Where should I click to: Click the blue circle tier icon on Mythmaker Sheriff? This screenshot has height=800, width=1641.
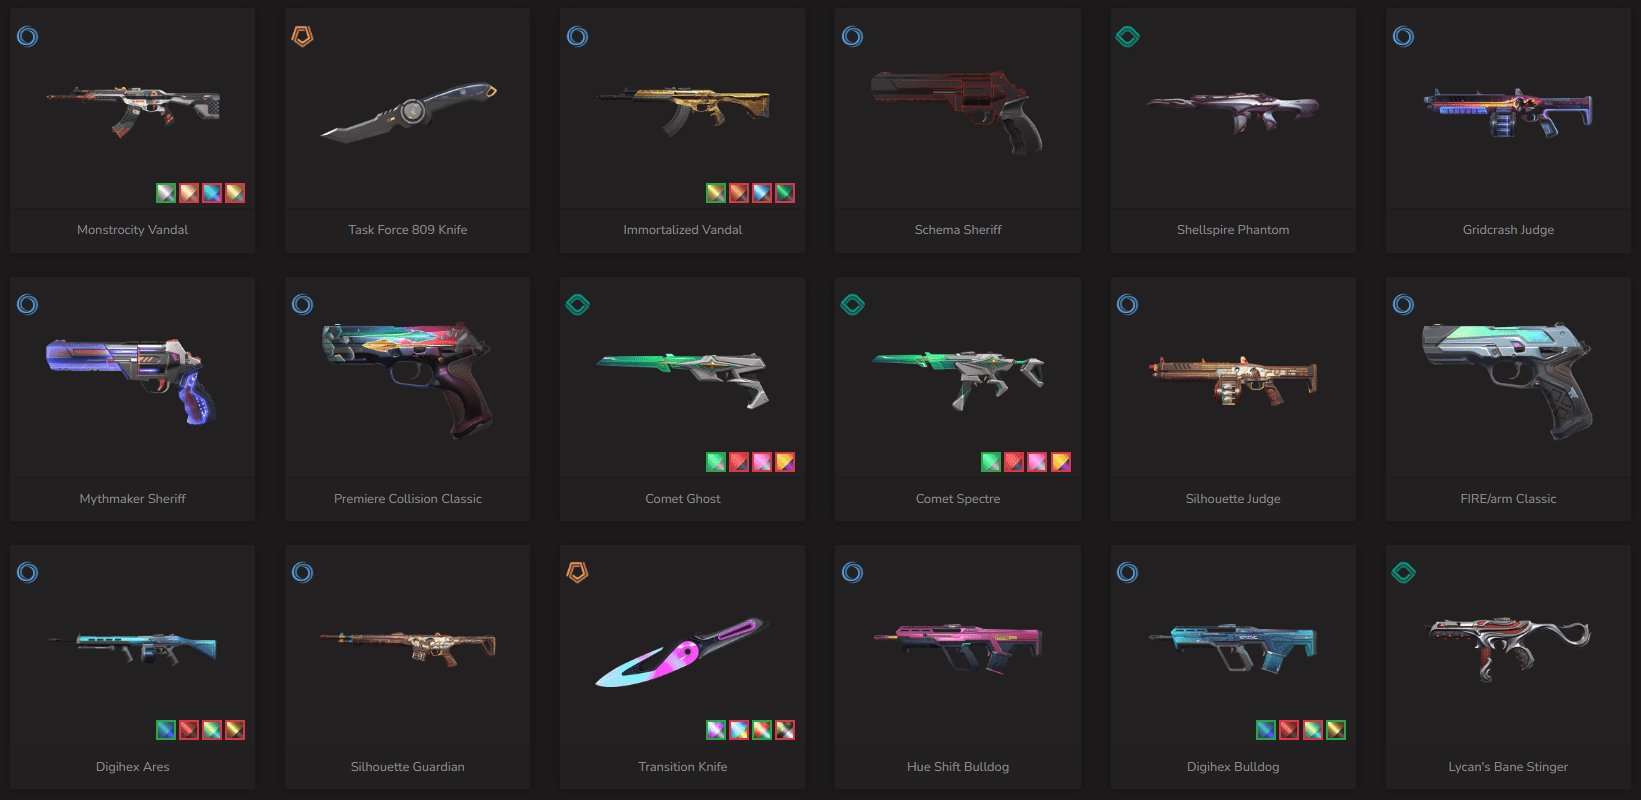[27, 305]
